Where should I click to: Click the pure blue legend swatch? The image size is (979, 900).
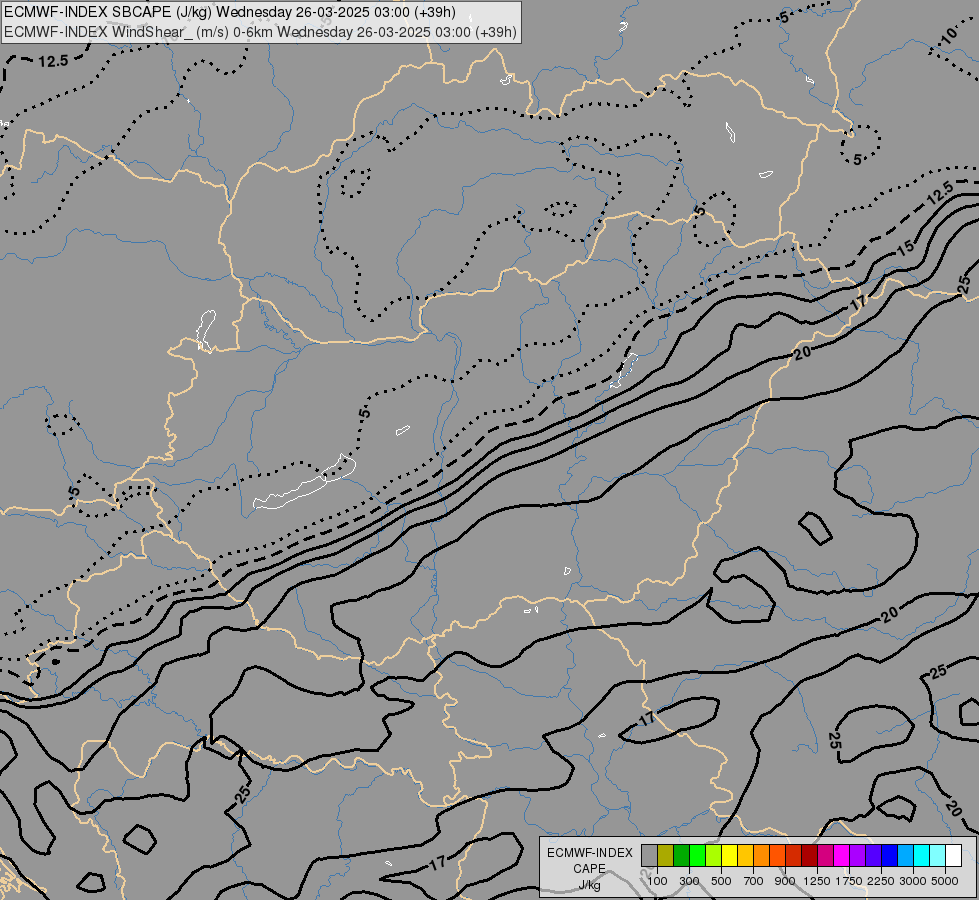point(889,855)
